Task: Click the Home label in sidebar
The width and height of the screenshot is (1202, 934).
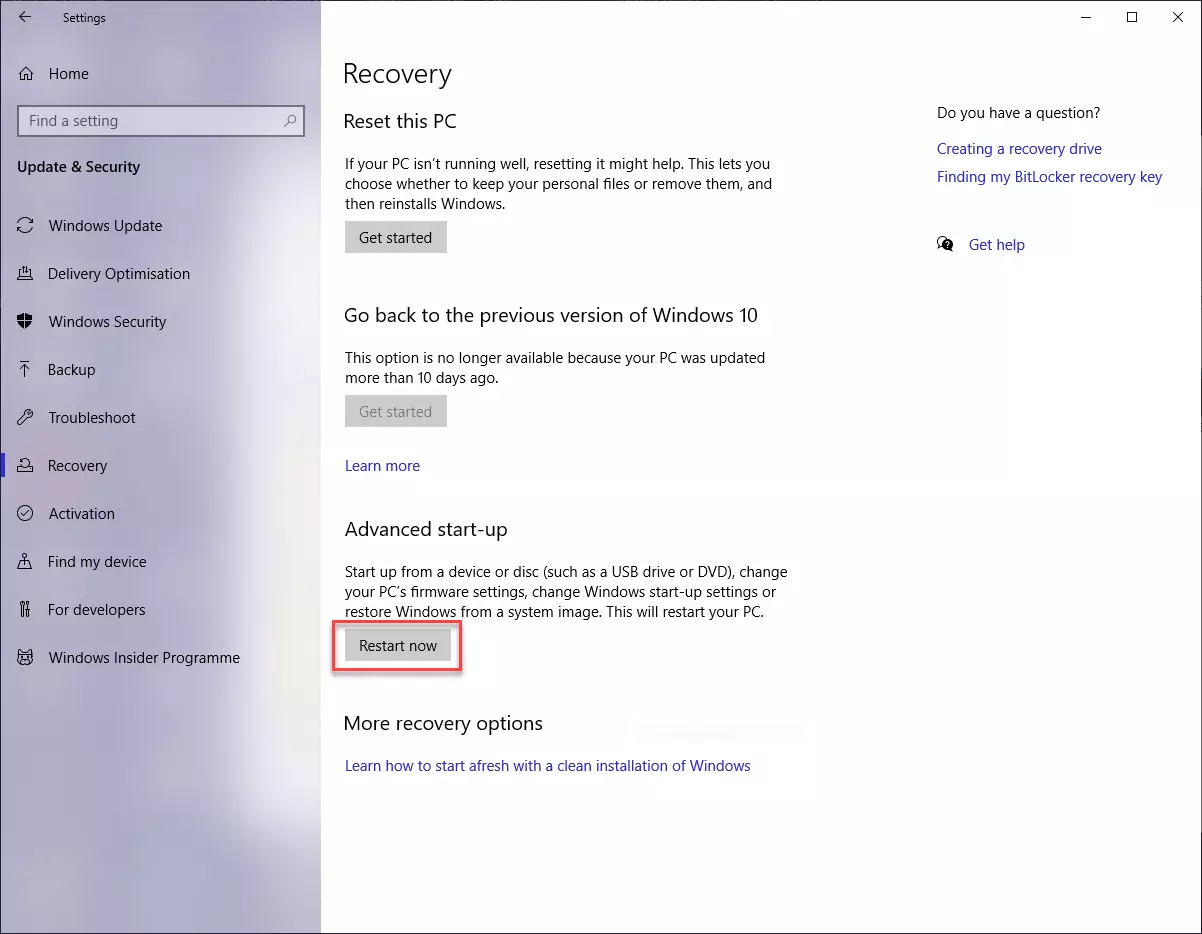Action: click(68, 74)
